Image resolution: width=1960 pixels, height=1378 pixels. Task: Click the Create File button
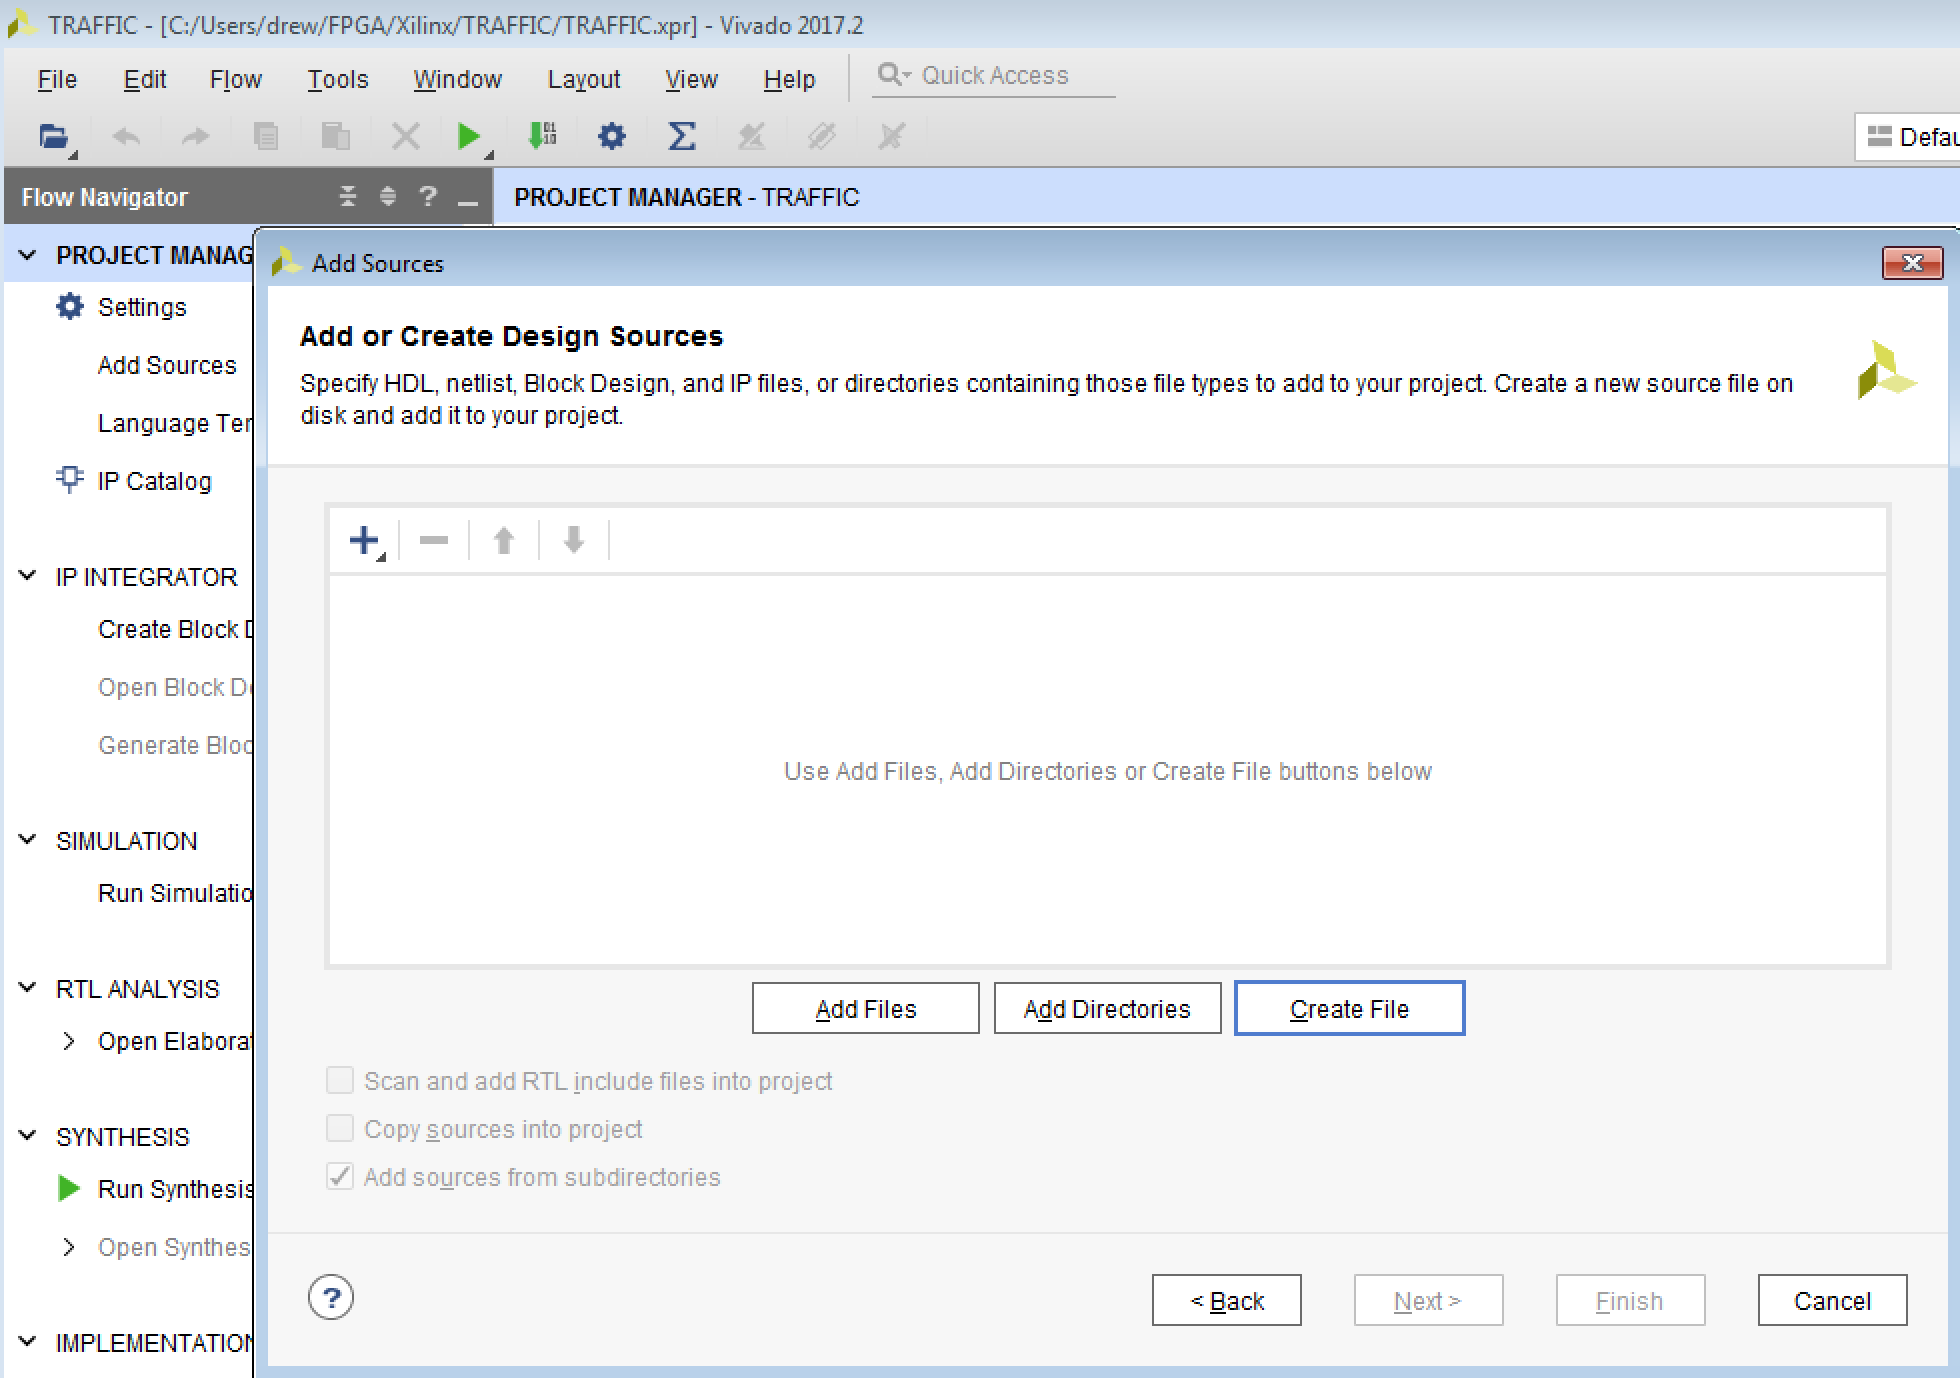tap(1350, 1008)
